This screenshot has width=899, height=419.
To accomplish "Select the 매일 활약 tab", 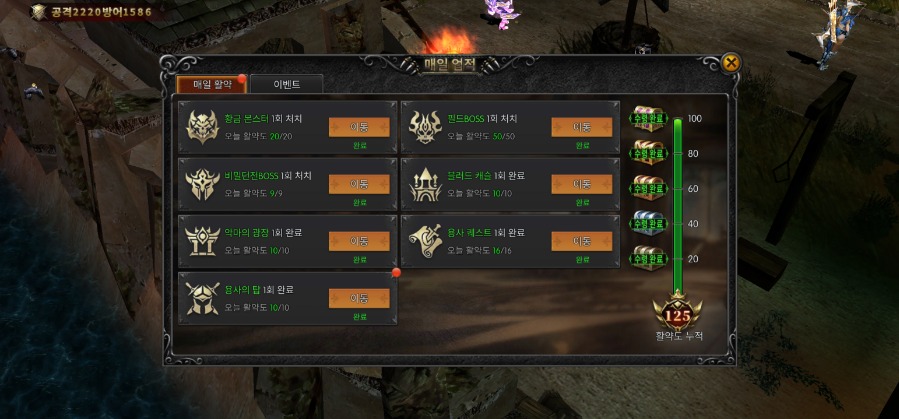I will point(212,84).
